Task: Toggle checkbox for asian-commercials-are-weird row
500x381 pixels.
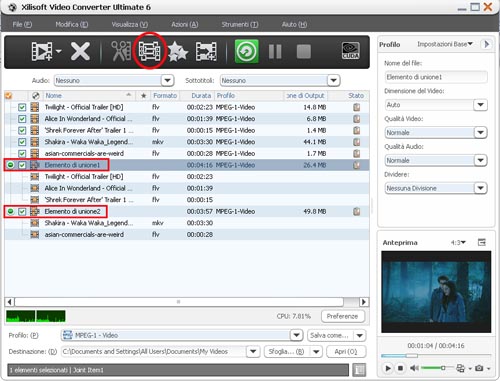Action: [x=22, y=154]
